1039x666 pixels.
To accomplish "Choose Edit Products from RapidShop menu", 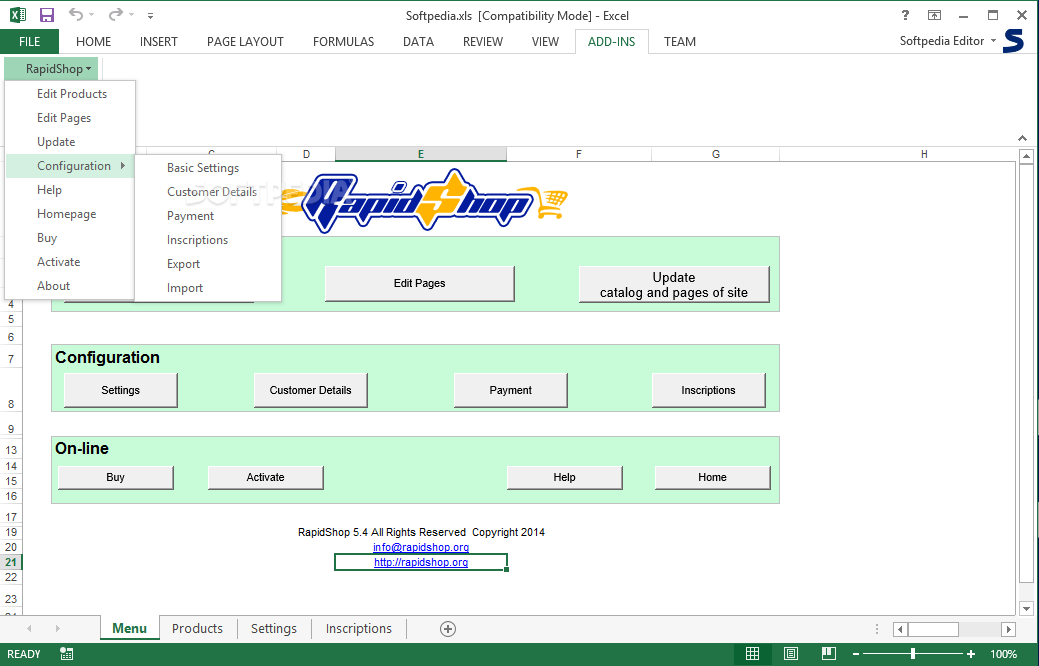I will click(x=72, y=94).
